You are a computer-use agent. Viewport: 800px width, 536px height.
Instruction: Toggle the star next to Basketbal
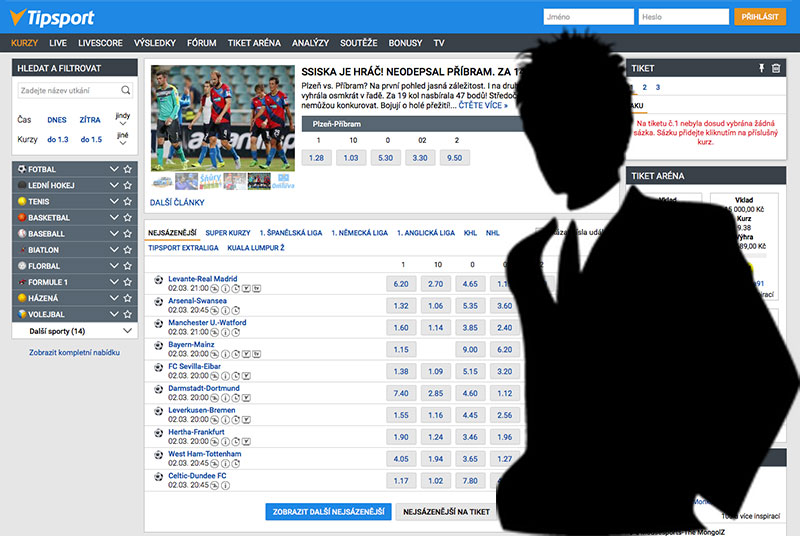pyautogui.click(x=127, y=218)
